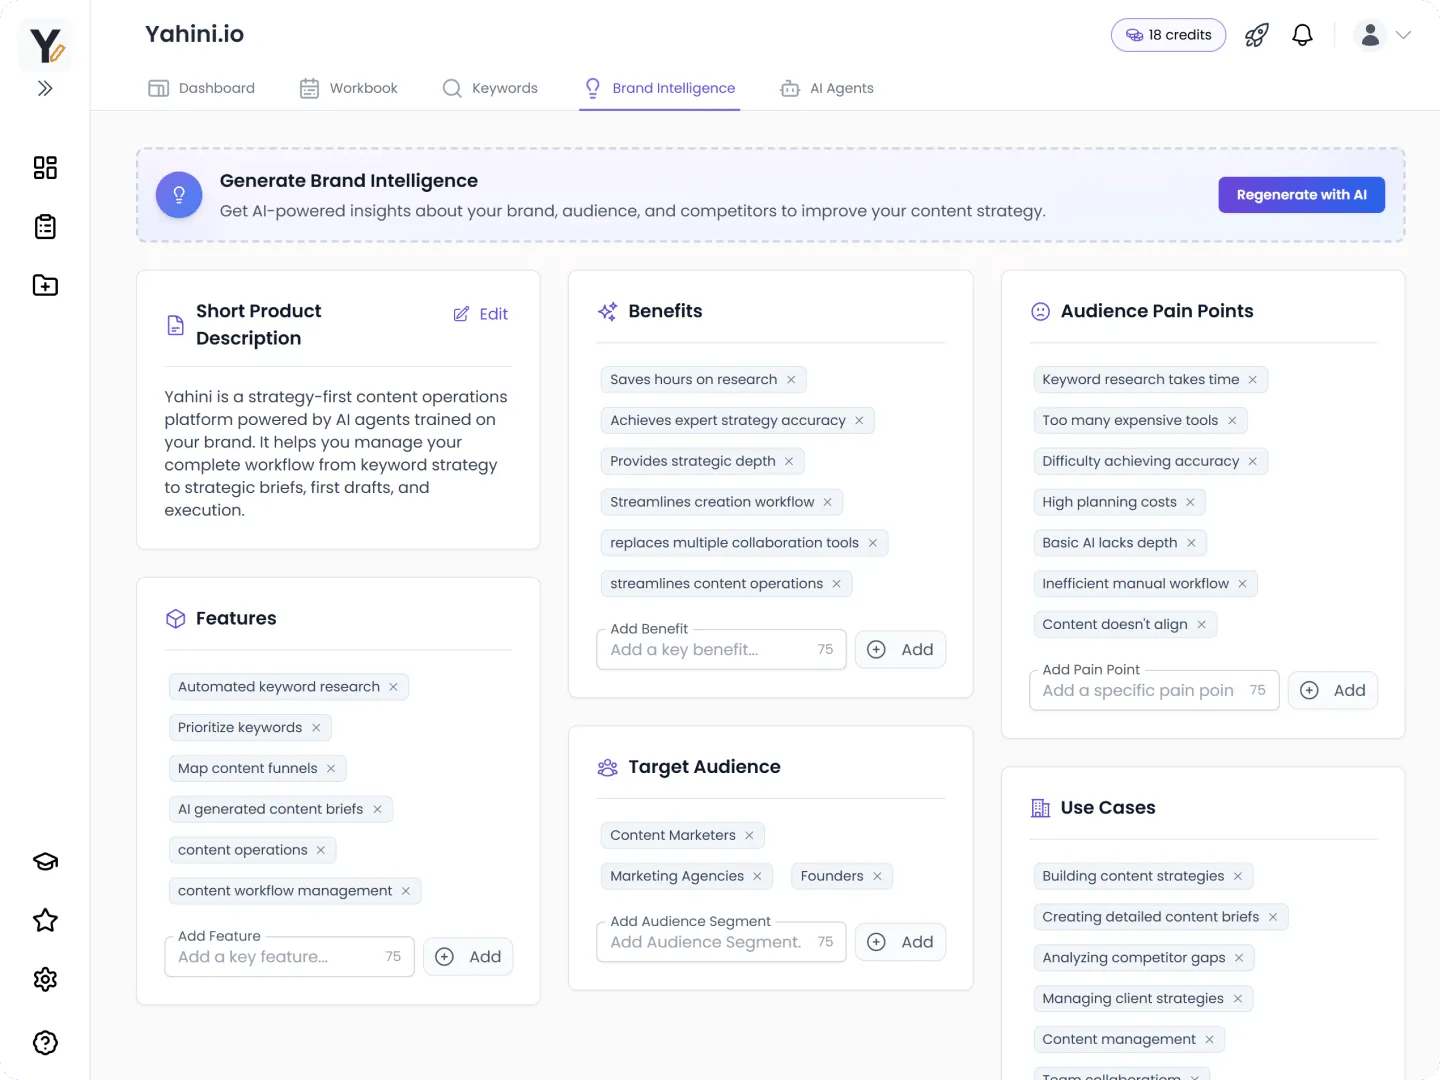1440x1080 pixels.
Task: Open the help question-mark icon
Action: pyautogui.click(x=44, y=1042)
